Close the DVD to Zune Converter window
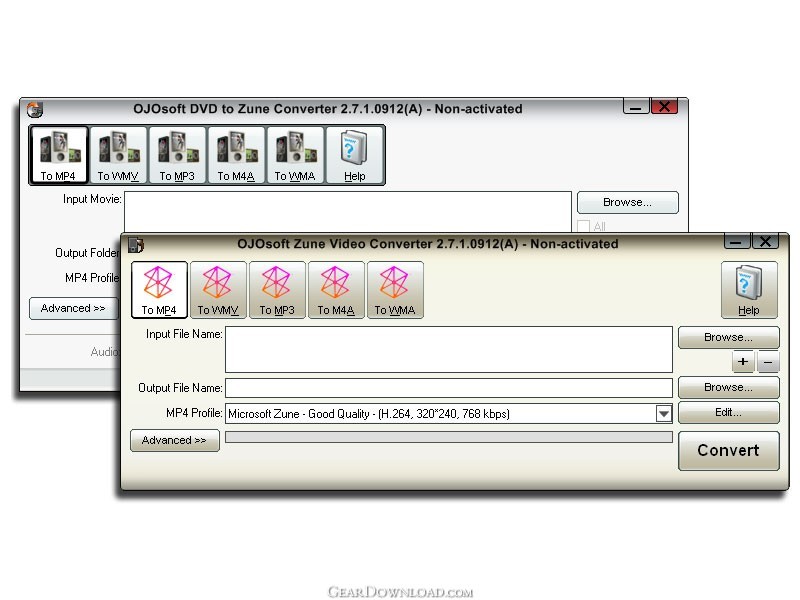This screenshot has width=800, height=600. 664,107
